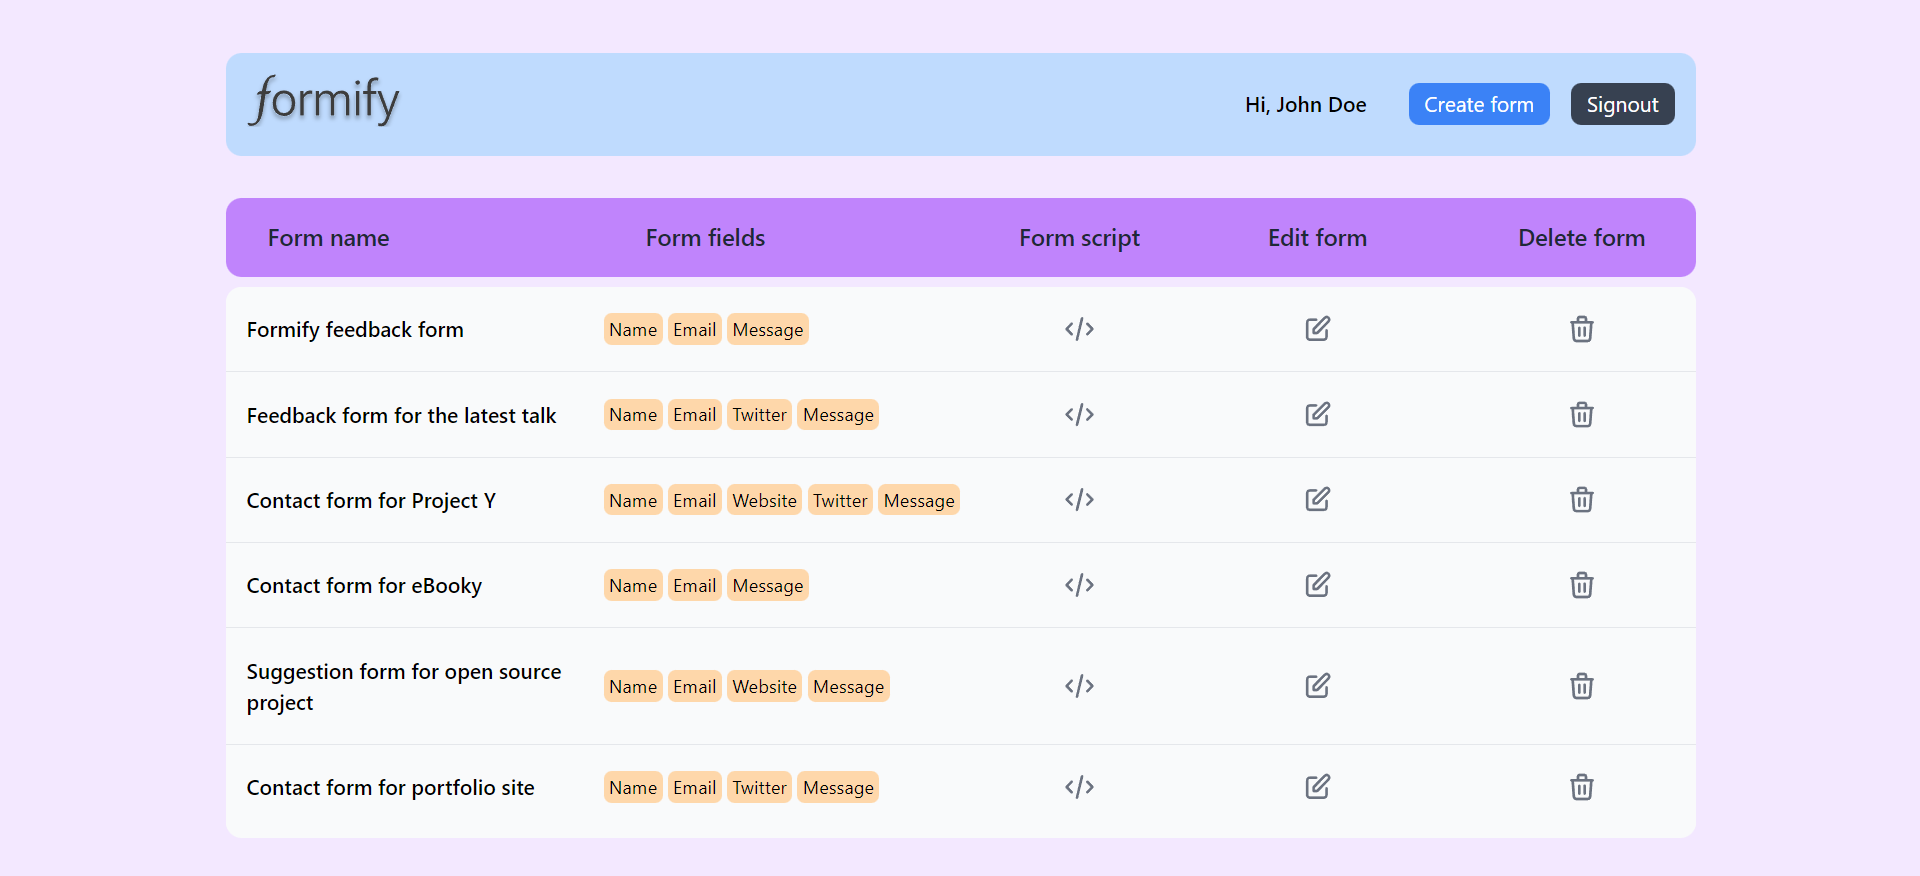Screen dimensions: 1920x876
Task: Open form script for Formify feedback form
Action: pyautogui.click(x=1079, y=329)
